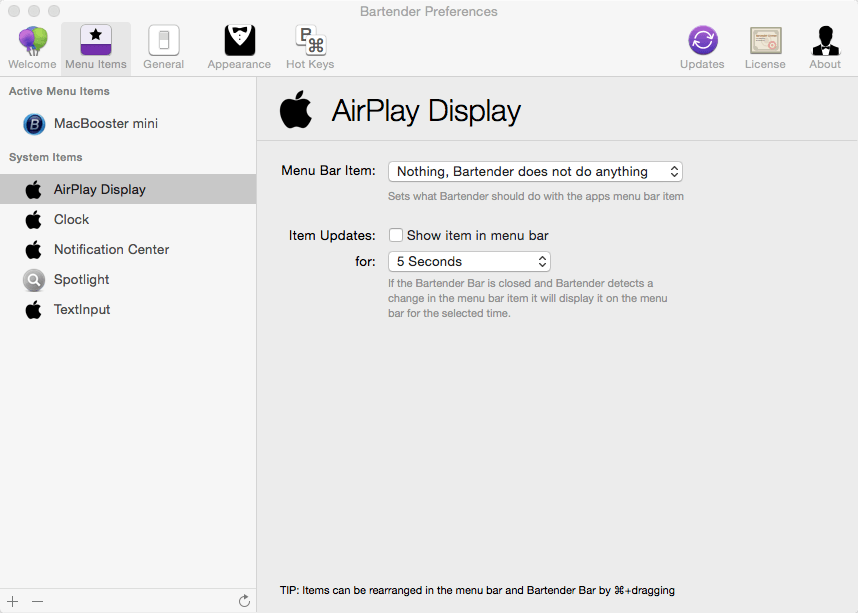Open the Menu Bar Item dropdown
This screenshot has width=858, height=613.
(535, 172)
